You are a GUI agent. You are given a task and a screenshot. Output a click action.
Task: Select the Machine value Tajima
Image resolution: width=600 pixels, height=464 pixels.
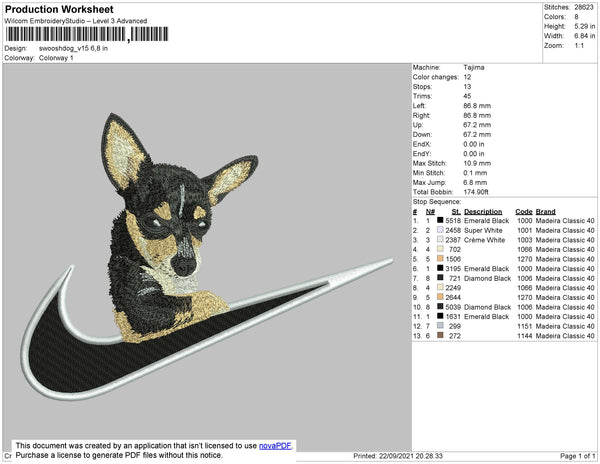[474, 67]
